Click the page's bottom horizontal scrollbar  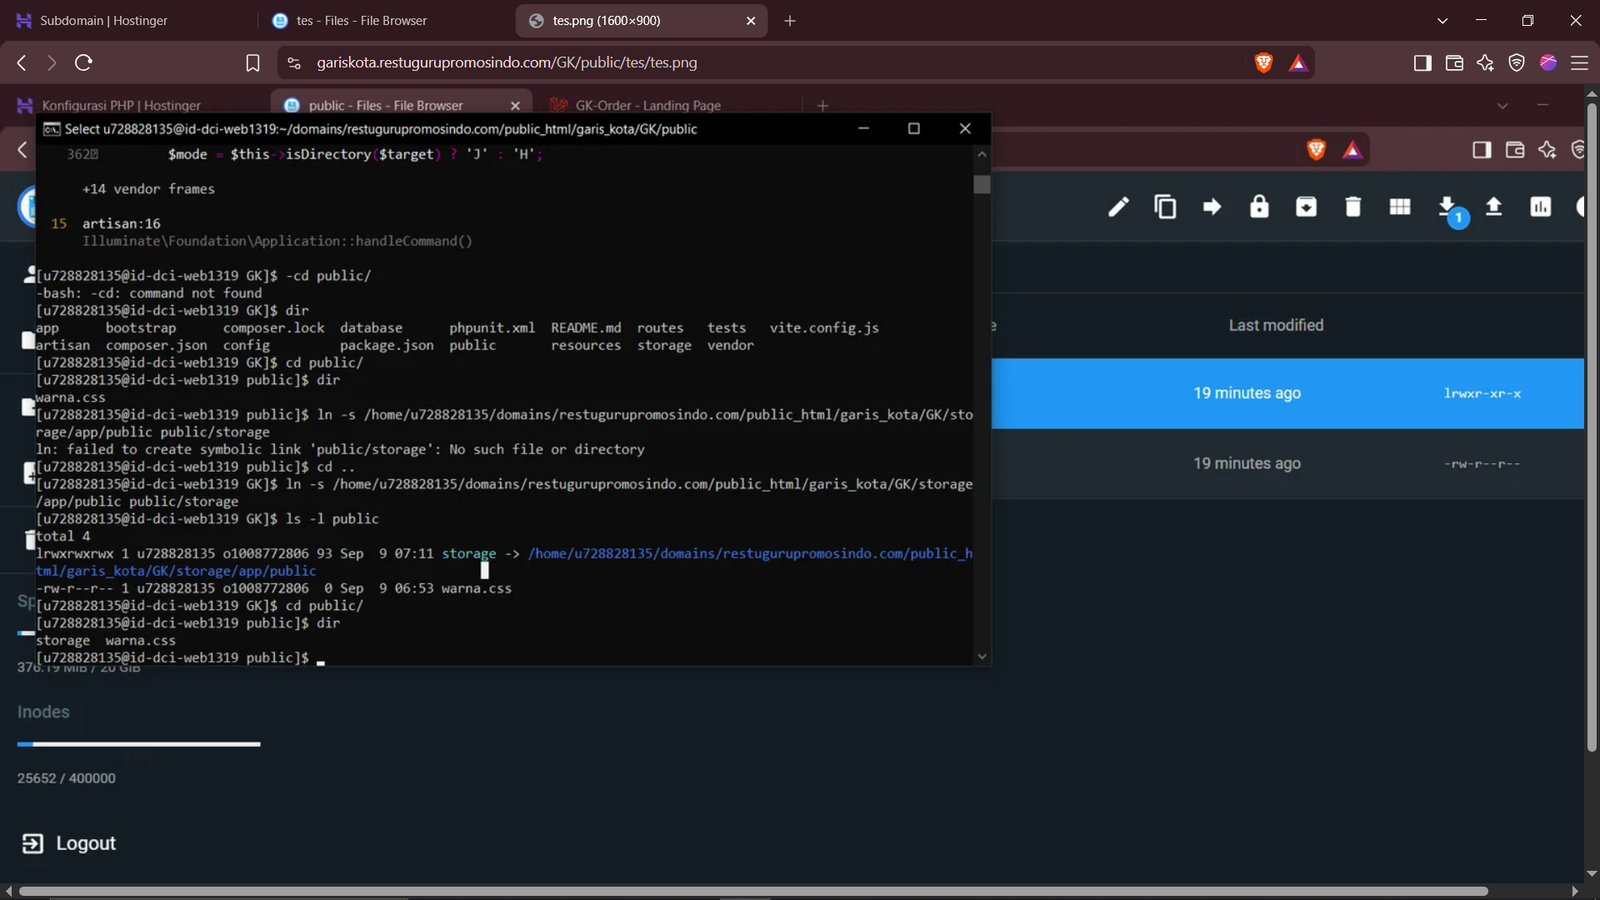pos(753,891)
